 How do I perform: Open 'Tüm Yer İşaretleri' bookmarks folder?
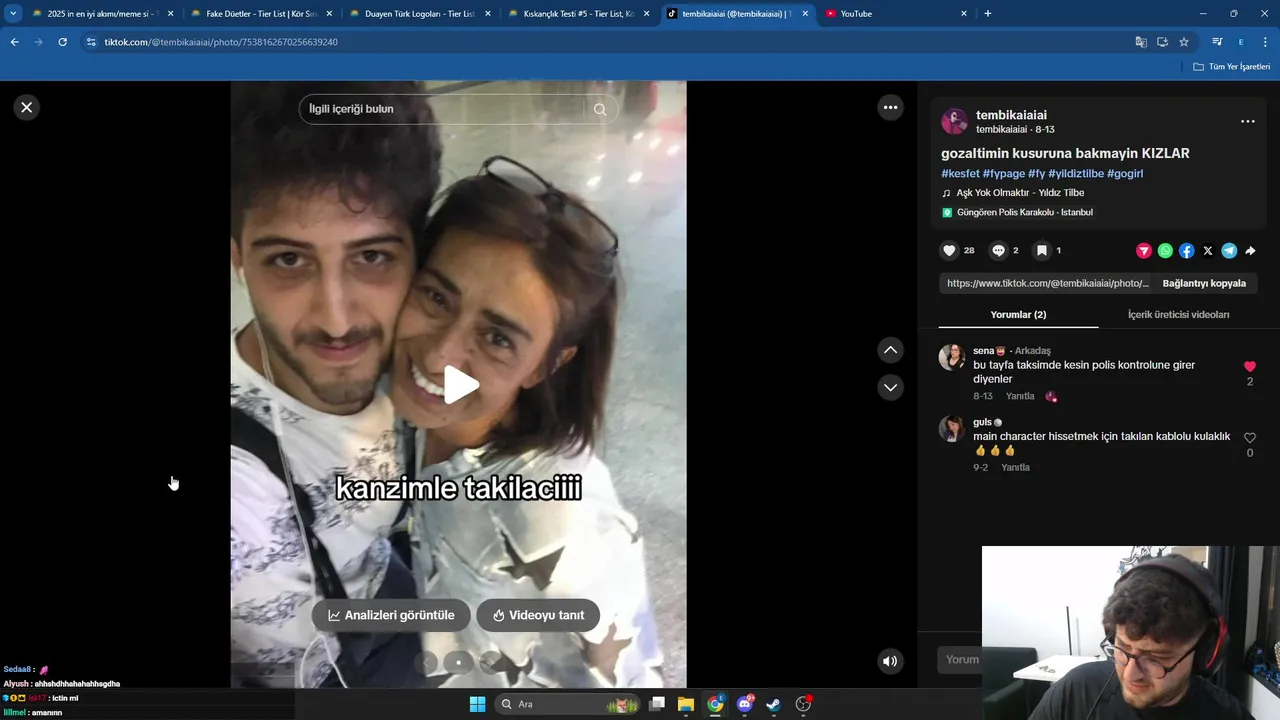coord(1232,67)
